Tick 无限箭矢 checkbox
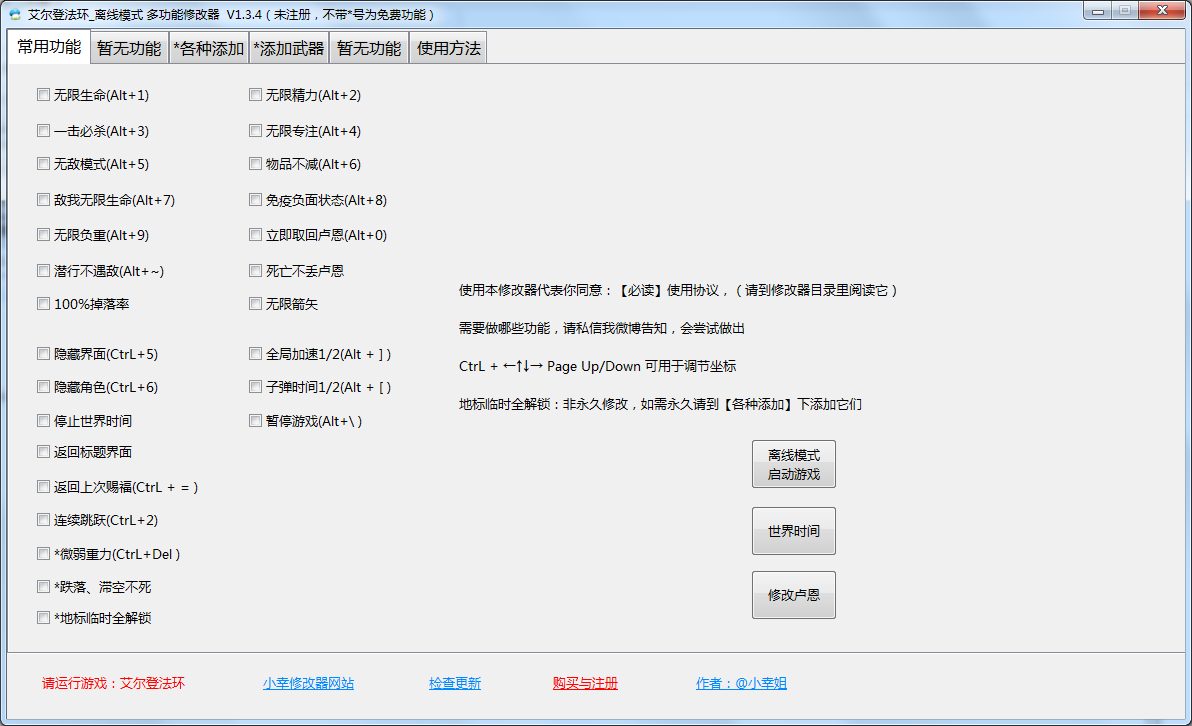 pos(255,304)
